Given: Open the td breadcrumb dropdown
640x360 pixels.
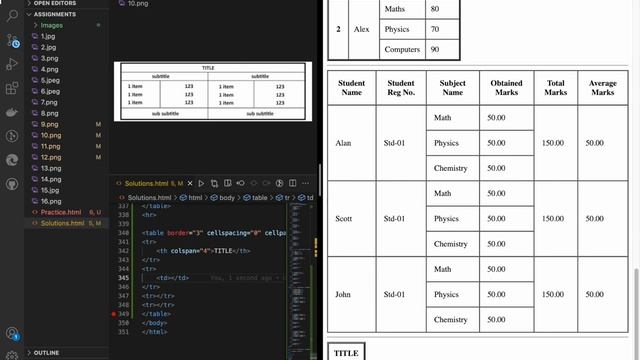Looking at the screenshot, I should click(306, 198).
